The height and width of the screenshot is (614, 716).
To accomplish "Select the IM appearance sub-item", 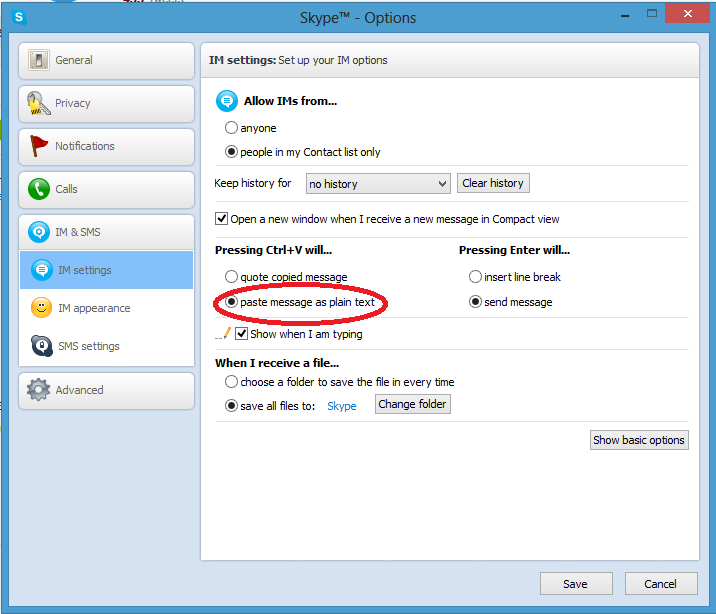I will pyautogui.click(x=106, y=308).
